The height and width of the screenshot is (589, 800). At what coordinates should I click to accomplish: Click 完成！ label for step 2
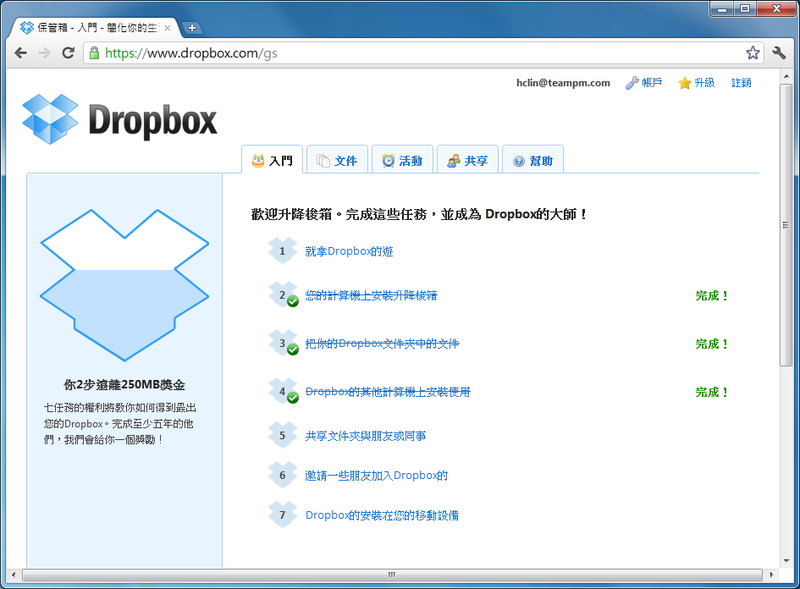coord(711,296)
